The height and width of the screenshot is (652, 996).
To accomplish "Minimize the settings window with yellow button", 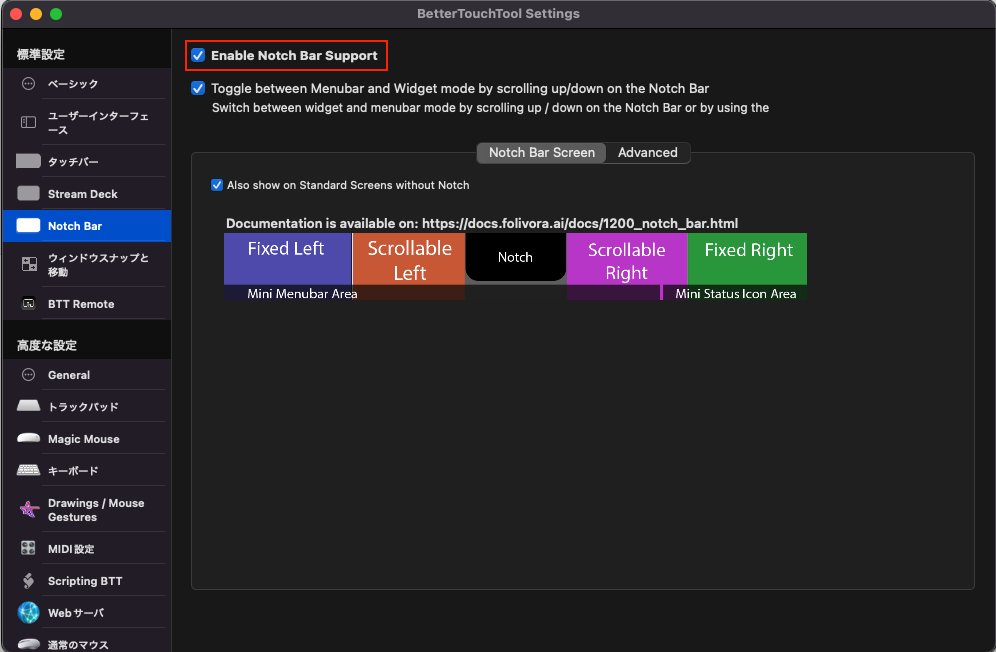I will 36,14.
